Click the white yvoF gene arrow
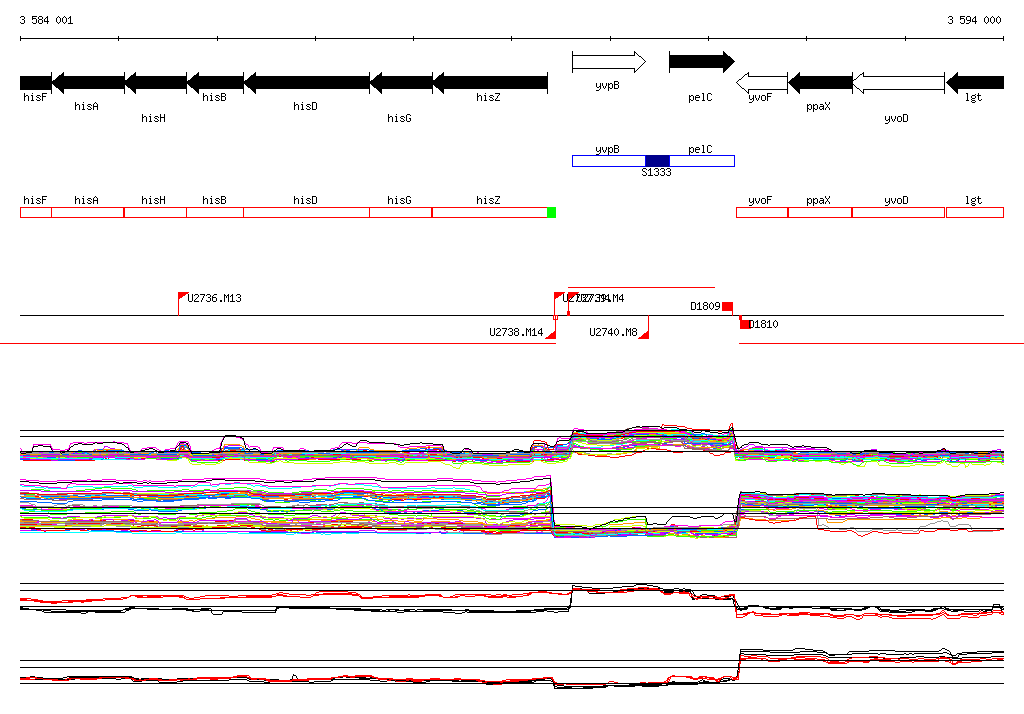The height and width of the screenshot is (714, 1024). click(761, 82)
